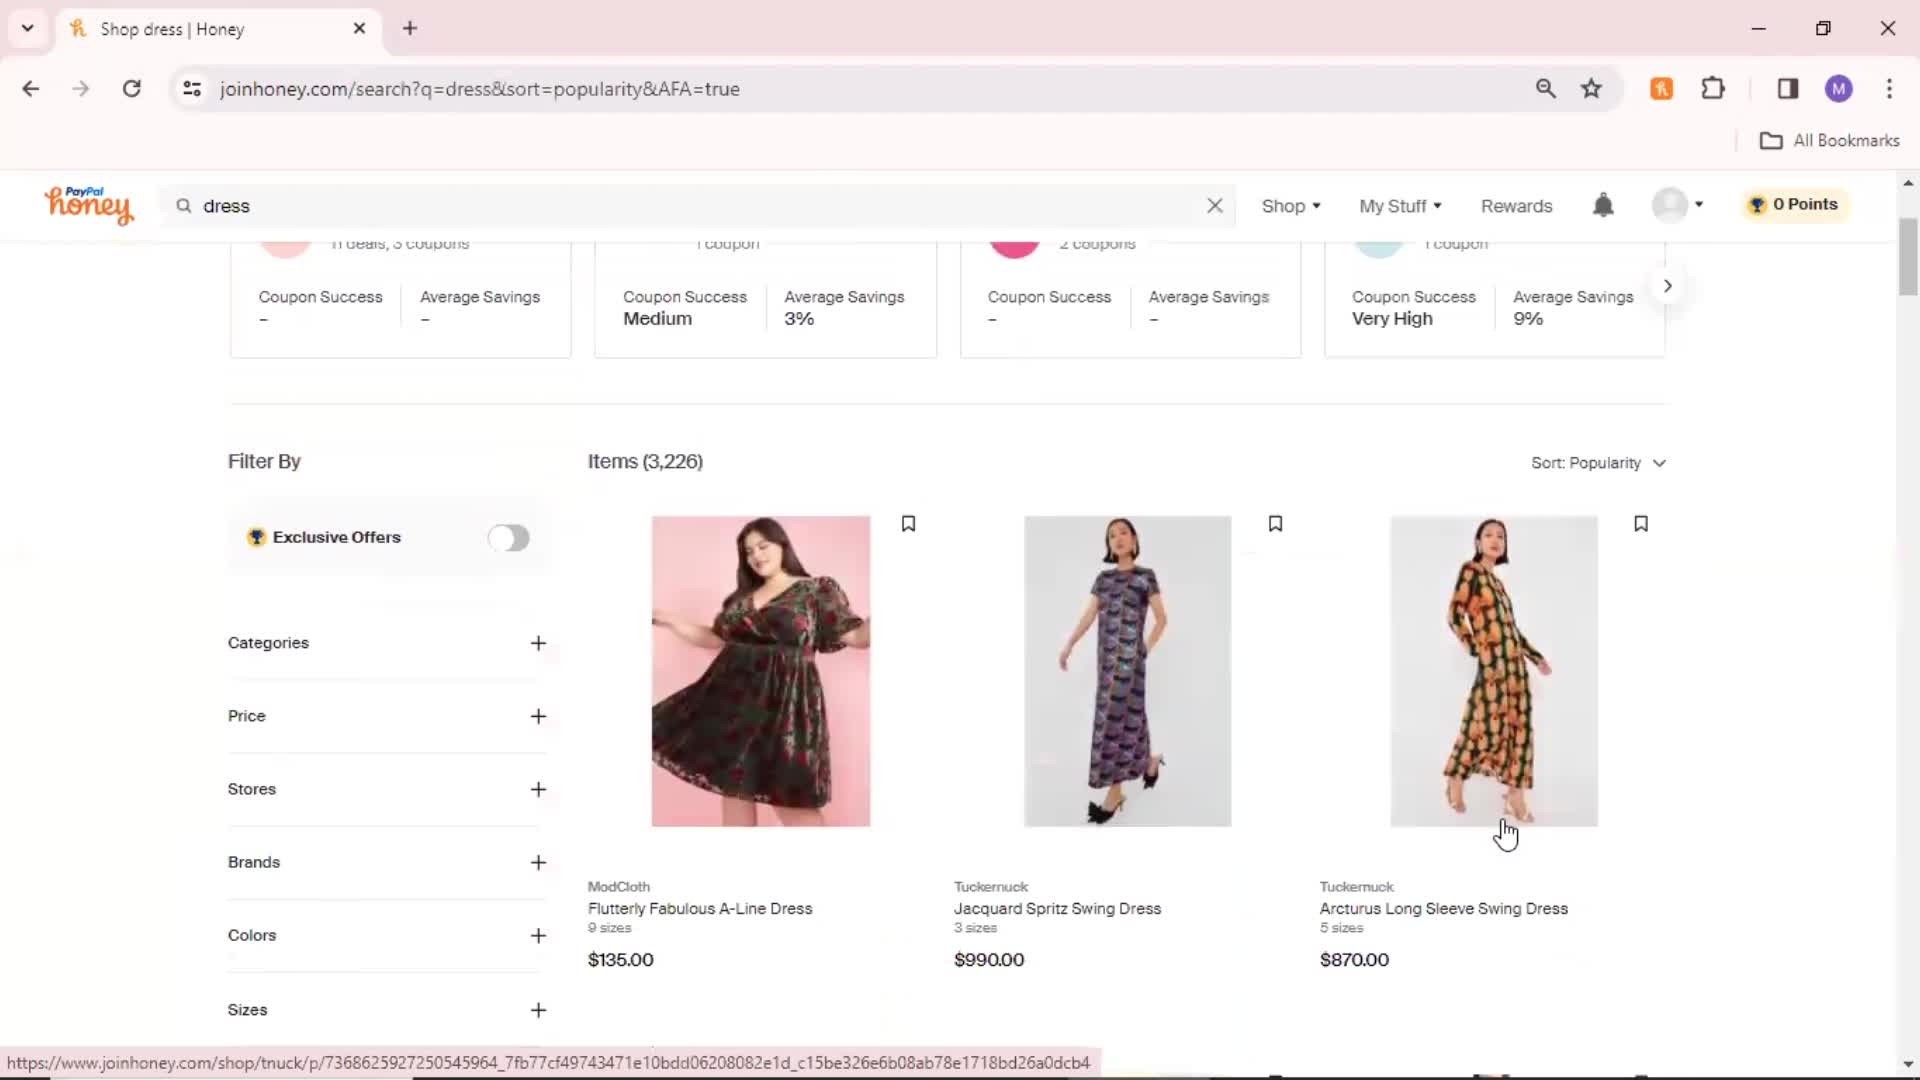The width and height of the screenshot is (1920, 1080).
Task: Open Jacquard Spritz Swing Dress link
Action: pos(1057,908)
